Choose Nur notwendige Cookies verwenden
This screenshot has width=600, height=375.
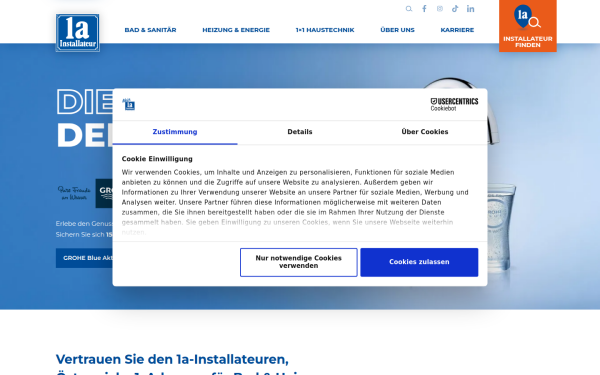pos(298,262)
